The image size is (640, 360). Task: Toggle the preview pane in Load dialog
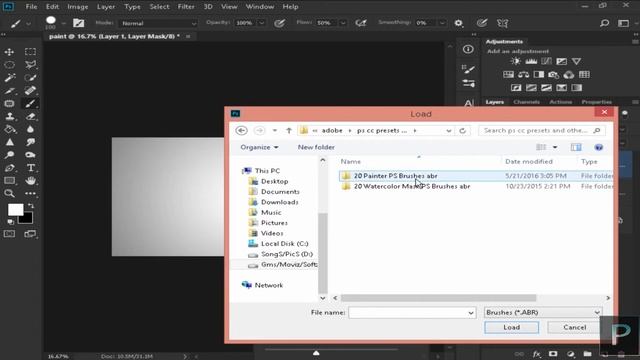pos(576,147)
